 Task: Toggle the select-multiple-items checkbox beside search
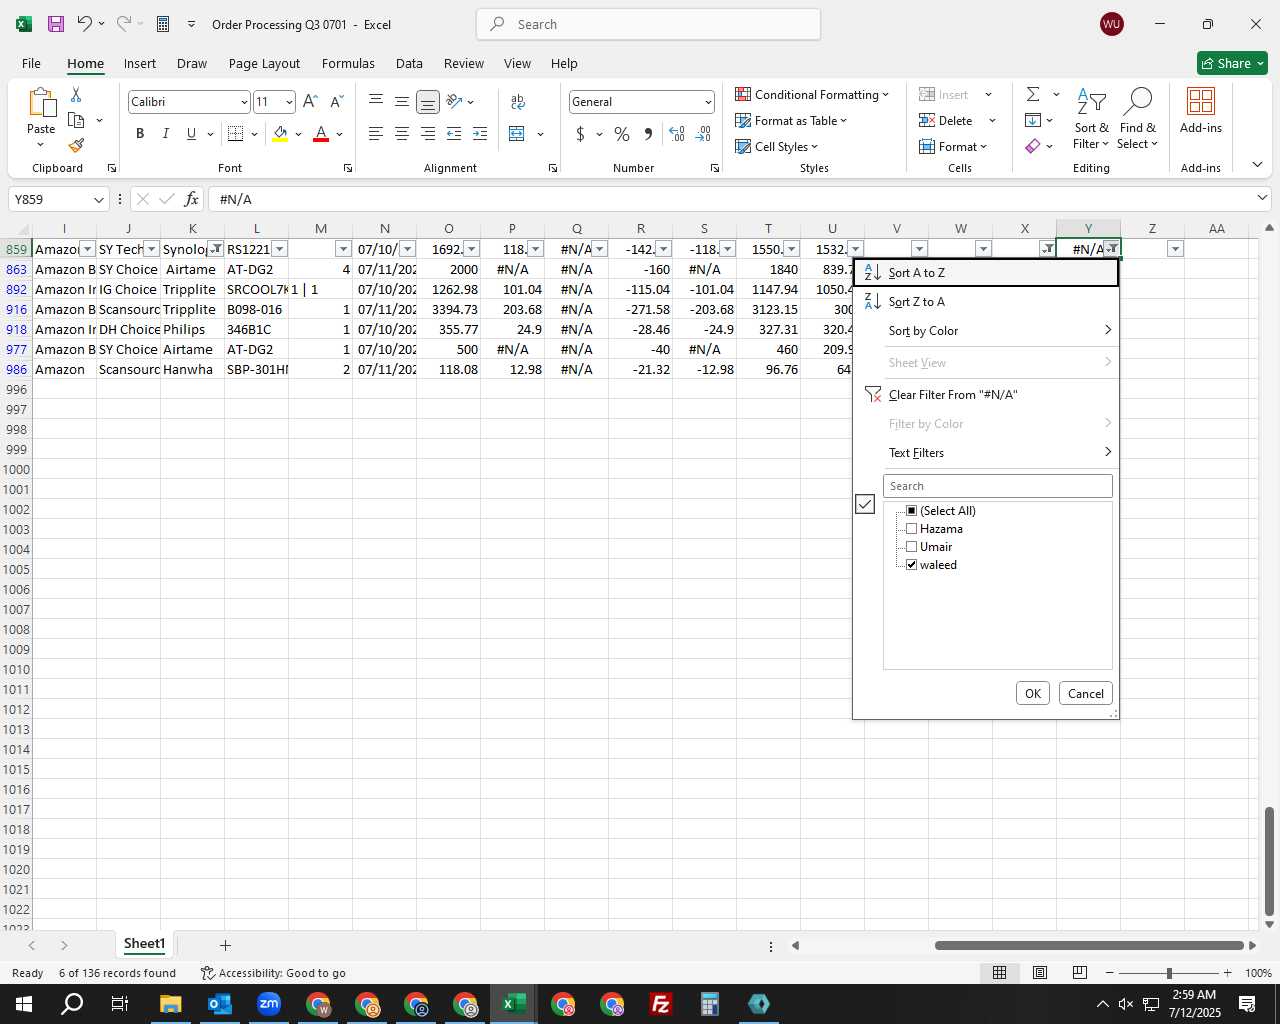pyautogui.click(x=865, y=505)
